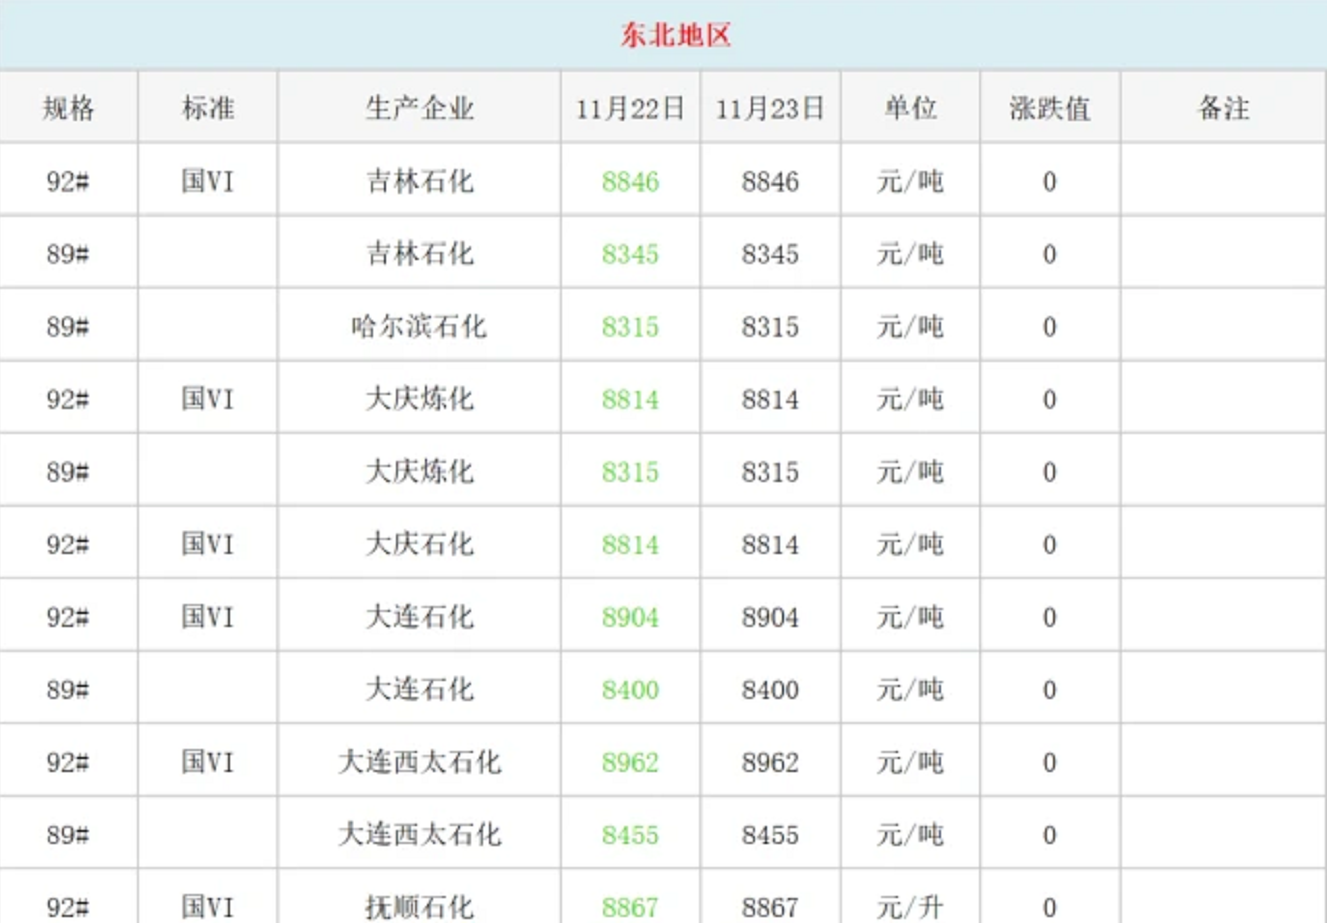Viewport: 1327px width, 923px height.
Task: Click the 11月23日 price 8400
Action: (x=770, y=690)
